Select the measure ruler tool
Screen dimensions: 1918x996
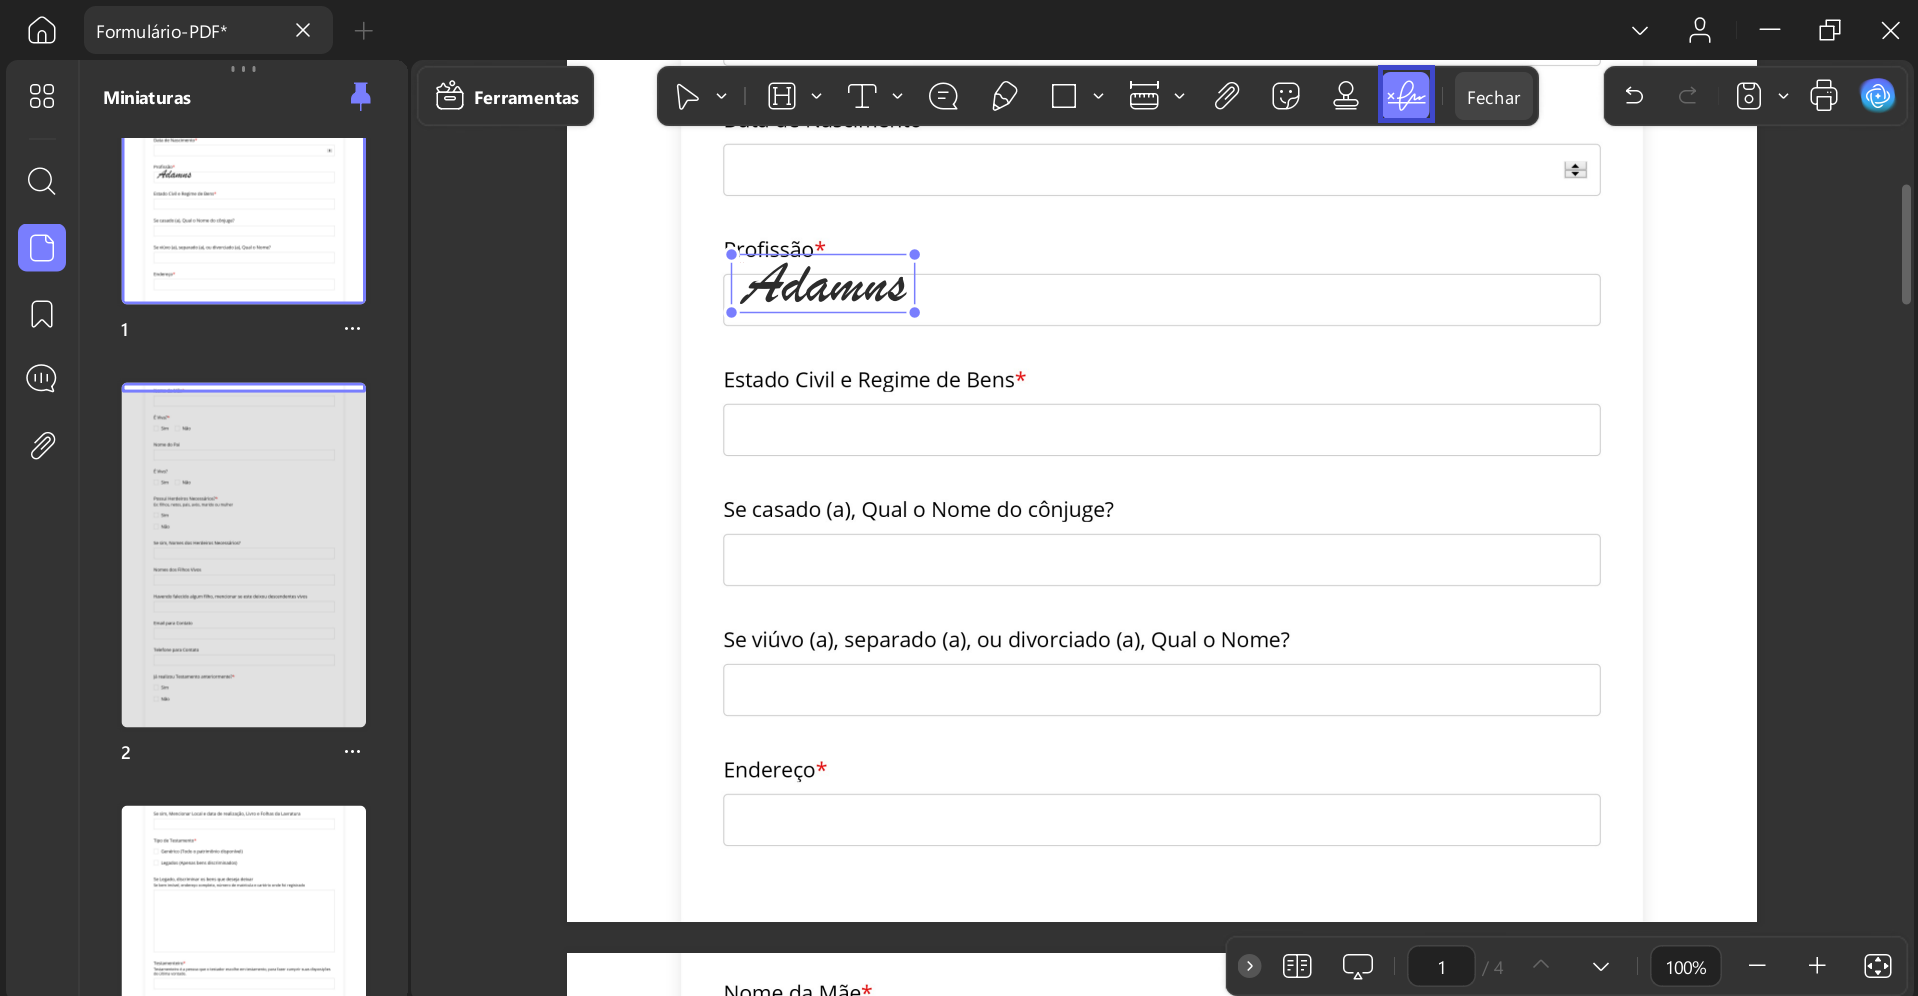click(x=1144, y=97)
